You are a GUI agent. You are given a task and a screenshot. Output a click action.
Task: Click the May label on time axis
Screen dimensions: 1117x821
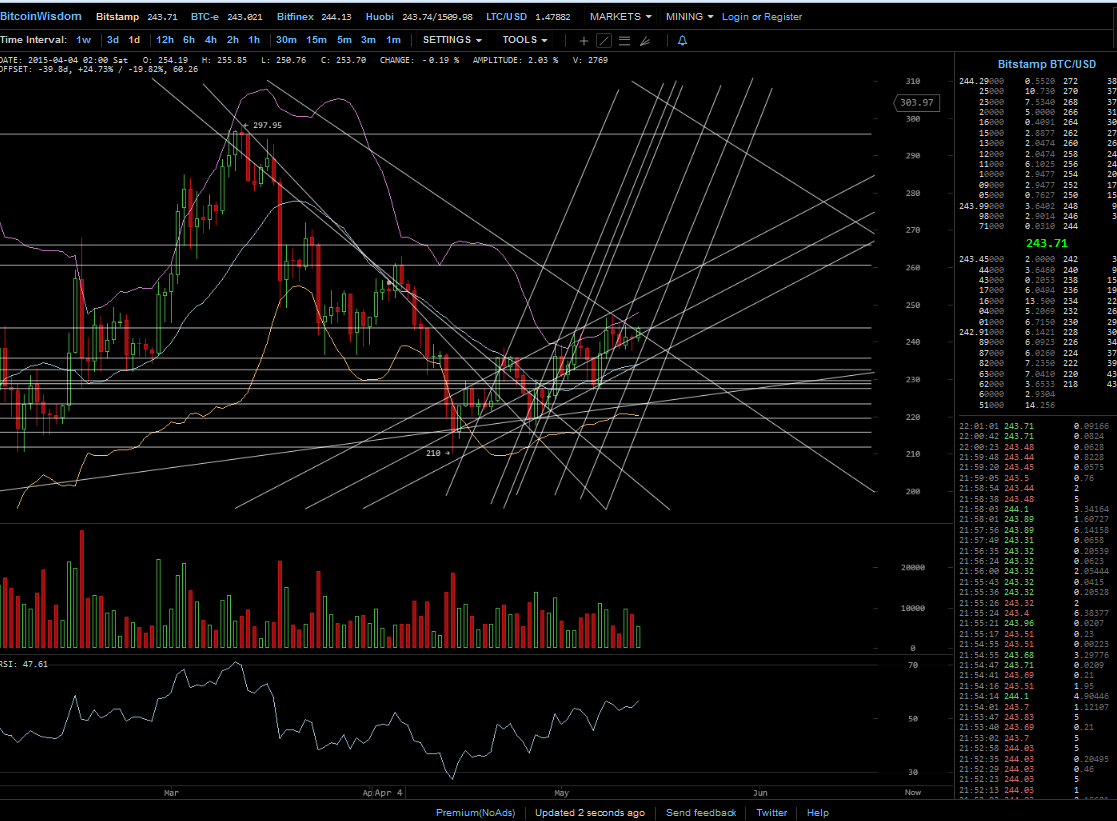[x=561, y=792]
